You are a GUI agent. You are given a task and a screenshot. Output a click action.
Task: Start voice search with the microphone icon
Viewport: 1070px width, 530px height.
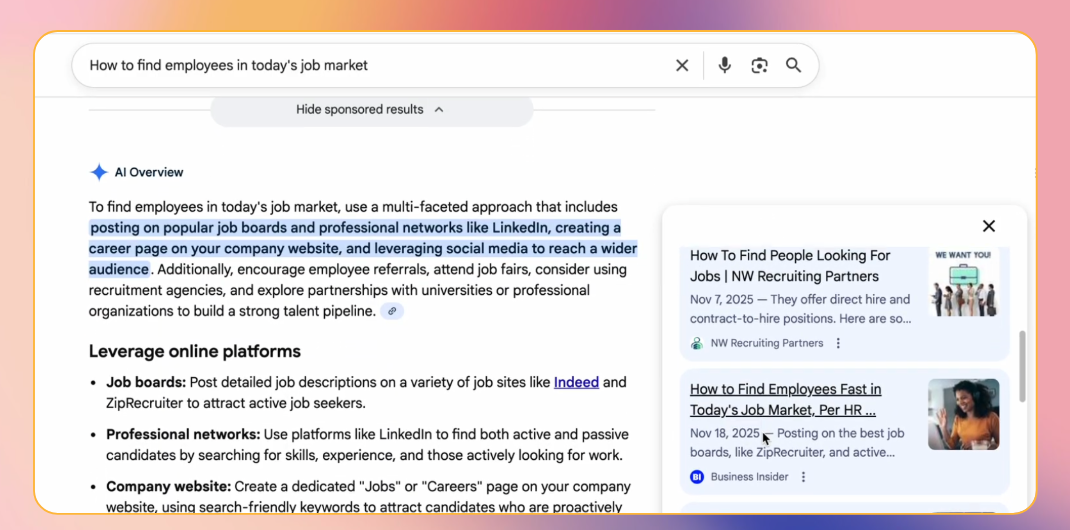725,65
